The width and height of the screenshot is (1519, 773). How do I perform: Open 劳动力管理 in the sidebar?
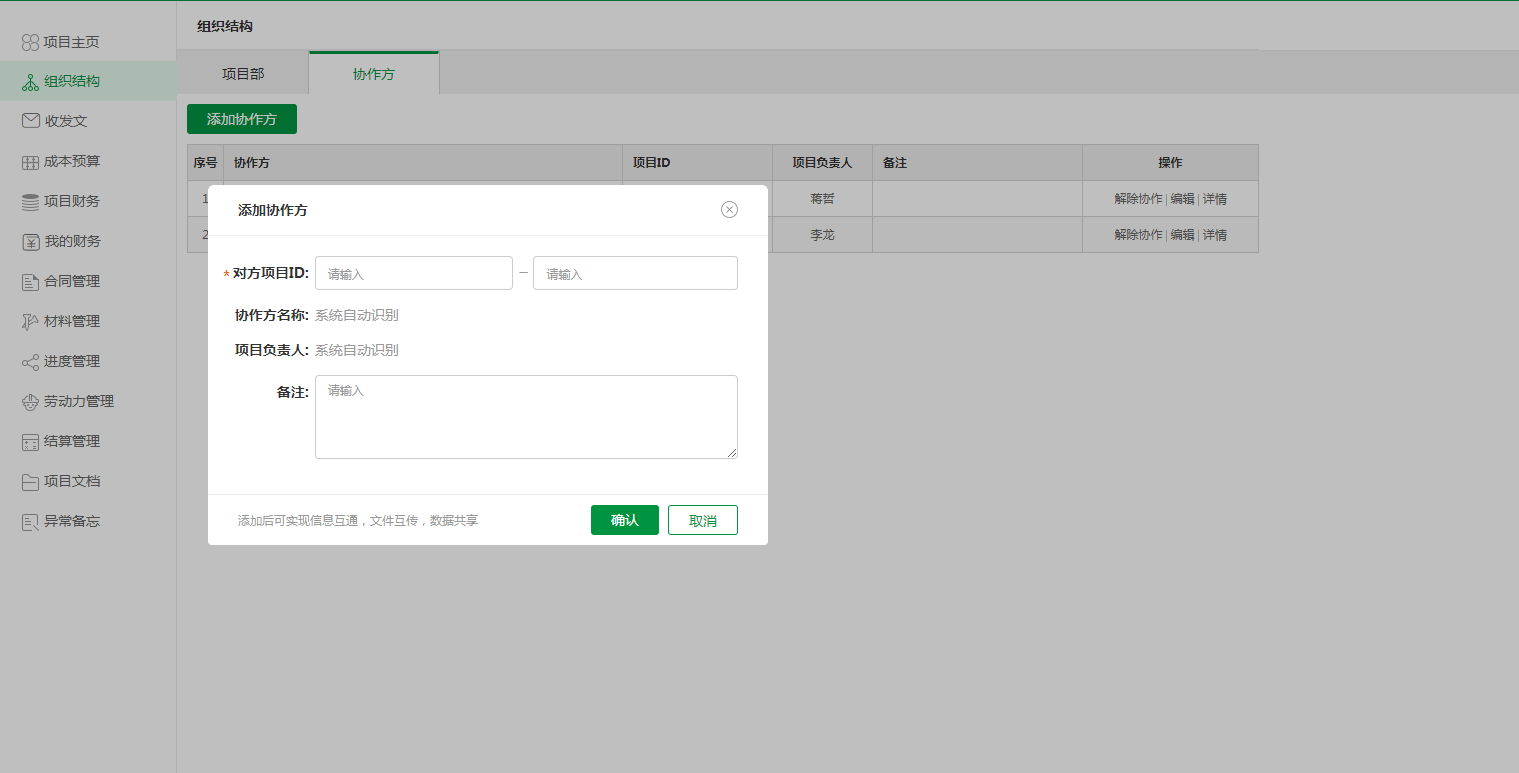[88, 401]
